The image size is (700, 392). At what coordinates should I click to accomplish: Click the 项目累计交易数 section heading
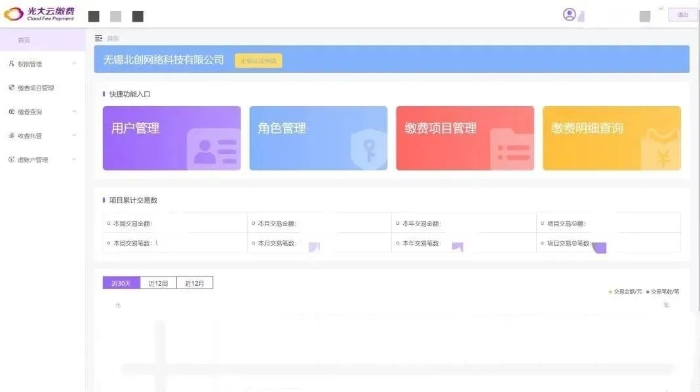click(x=133, y=200)
